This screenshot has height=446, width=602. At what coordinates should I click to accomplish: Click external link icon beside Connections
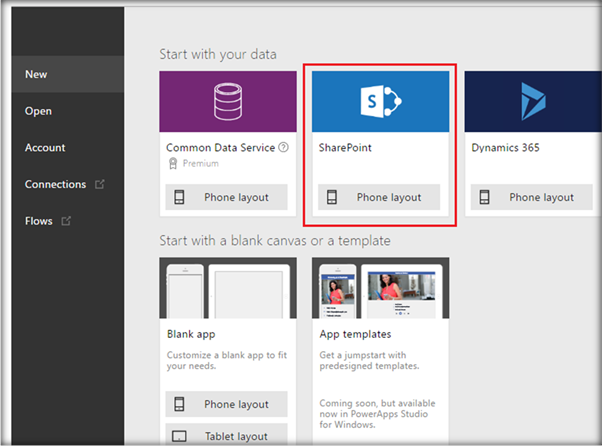point(100,184)
